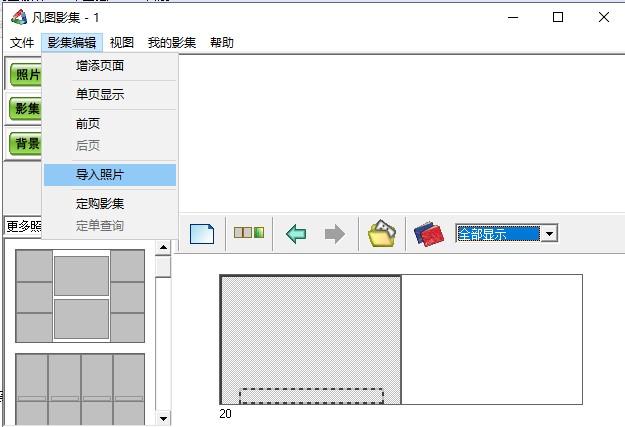This screenshot has height=427, width=625.
Task: Click 定购影集 in the dropdown menu
Action: pos(100,204)
